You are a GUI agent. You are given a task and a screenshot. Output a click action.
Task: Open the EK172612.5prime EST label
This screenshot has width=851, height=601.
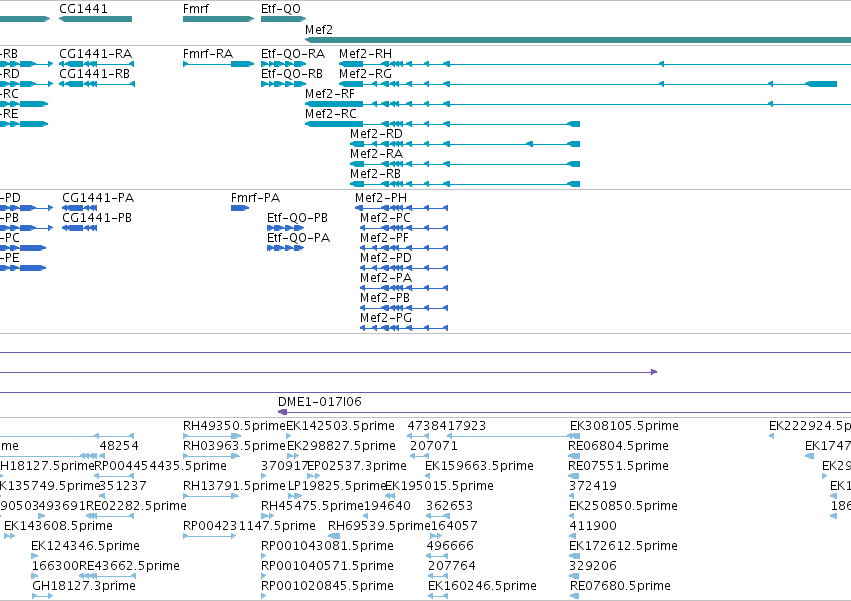tap(623, 547)
